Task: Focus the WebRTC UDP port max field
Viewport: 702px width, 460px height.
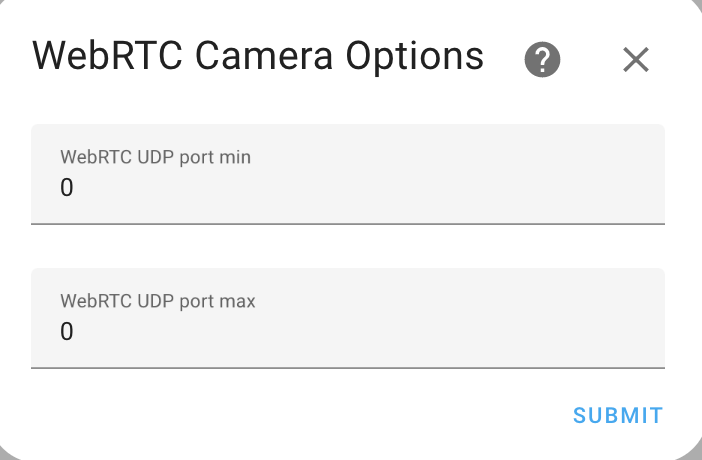Action: click(x=348, y=318)
